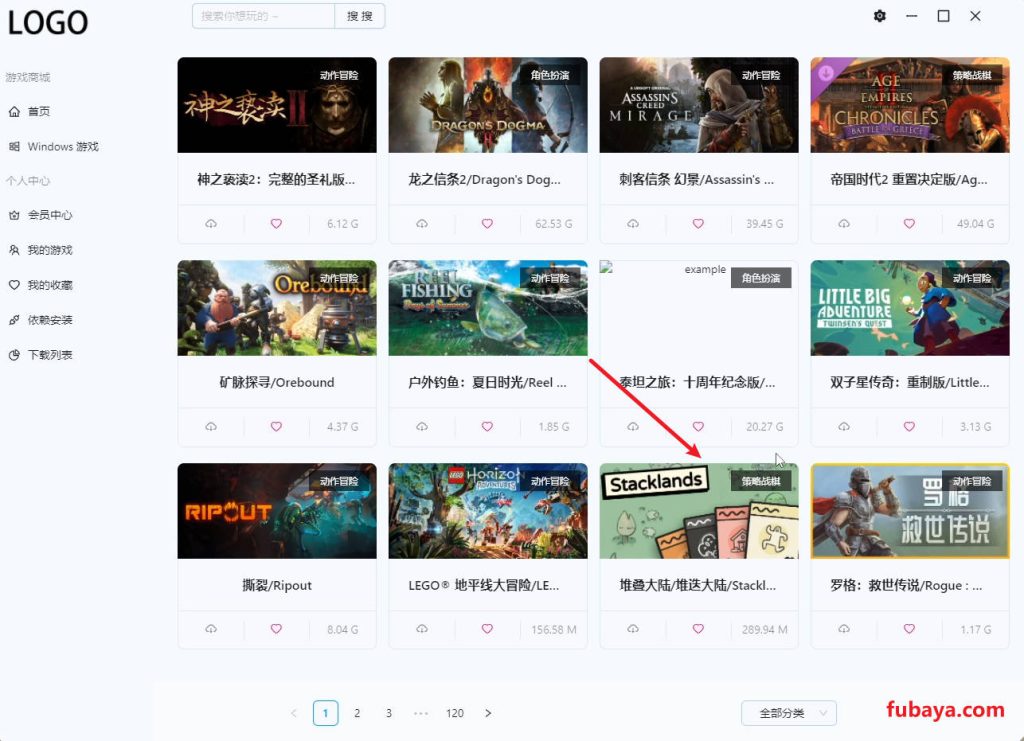Image resolution: width=1024 pixels, height=741 pixels.
Task: Click the download icon for 帝国时代2
Action: [844, 224]
